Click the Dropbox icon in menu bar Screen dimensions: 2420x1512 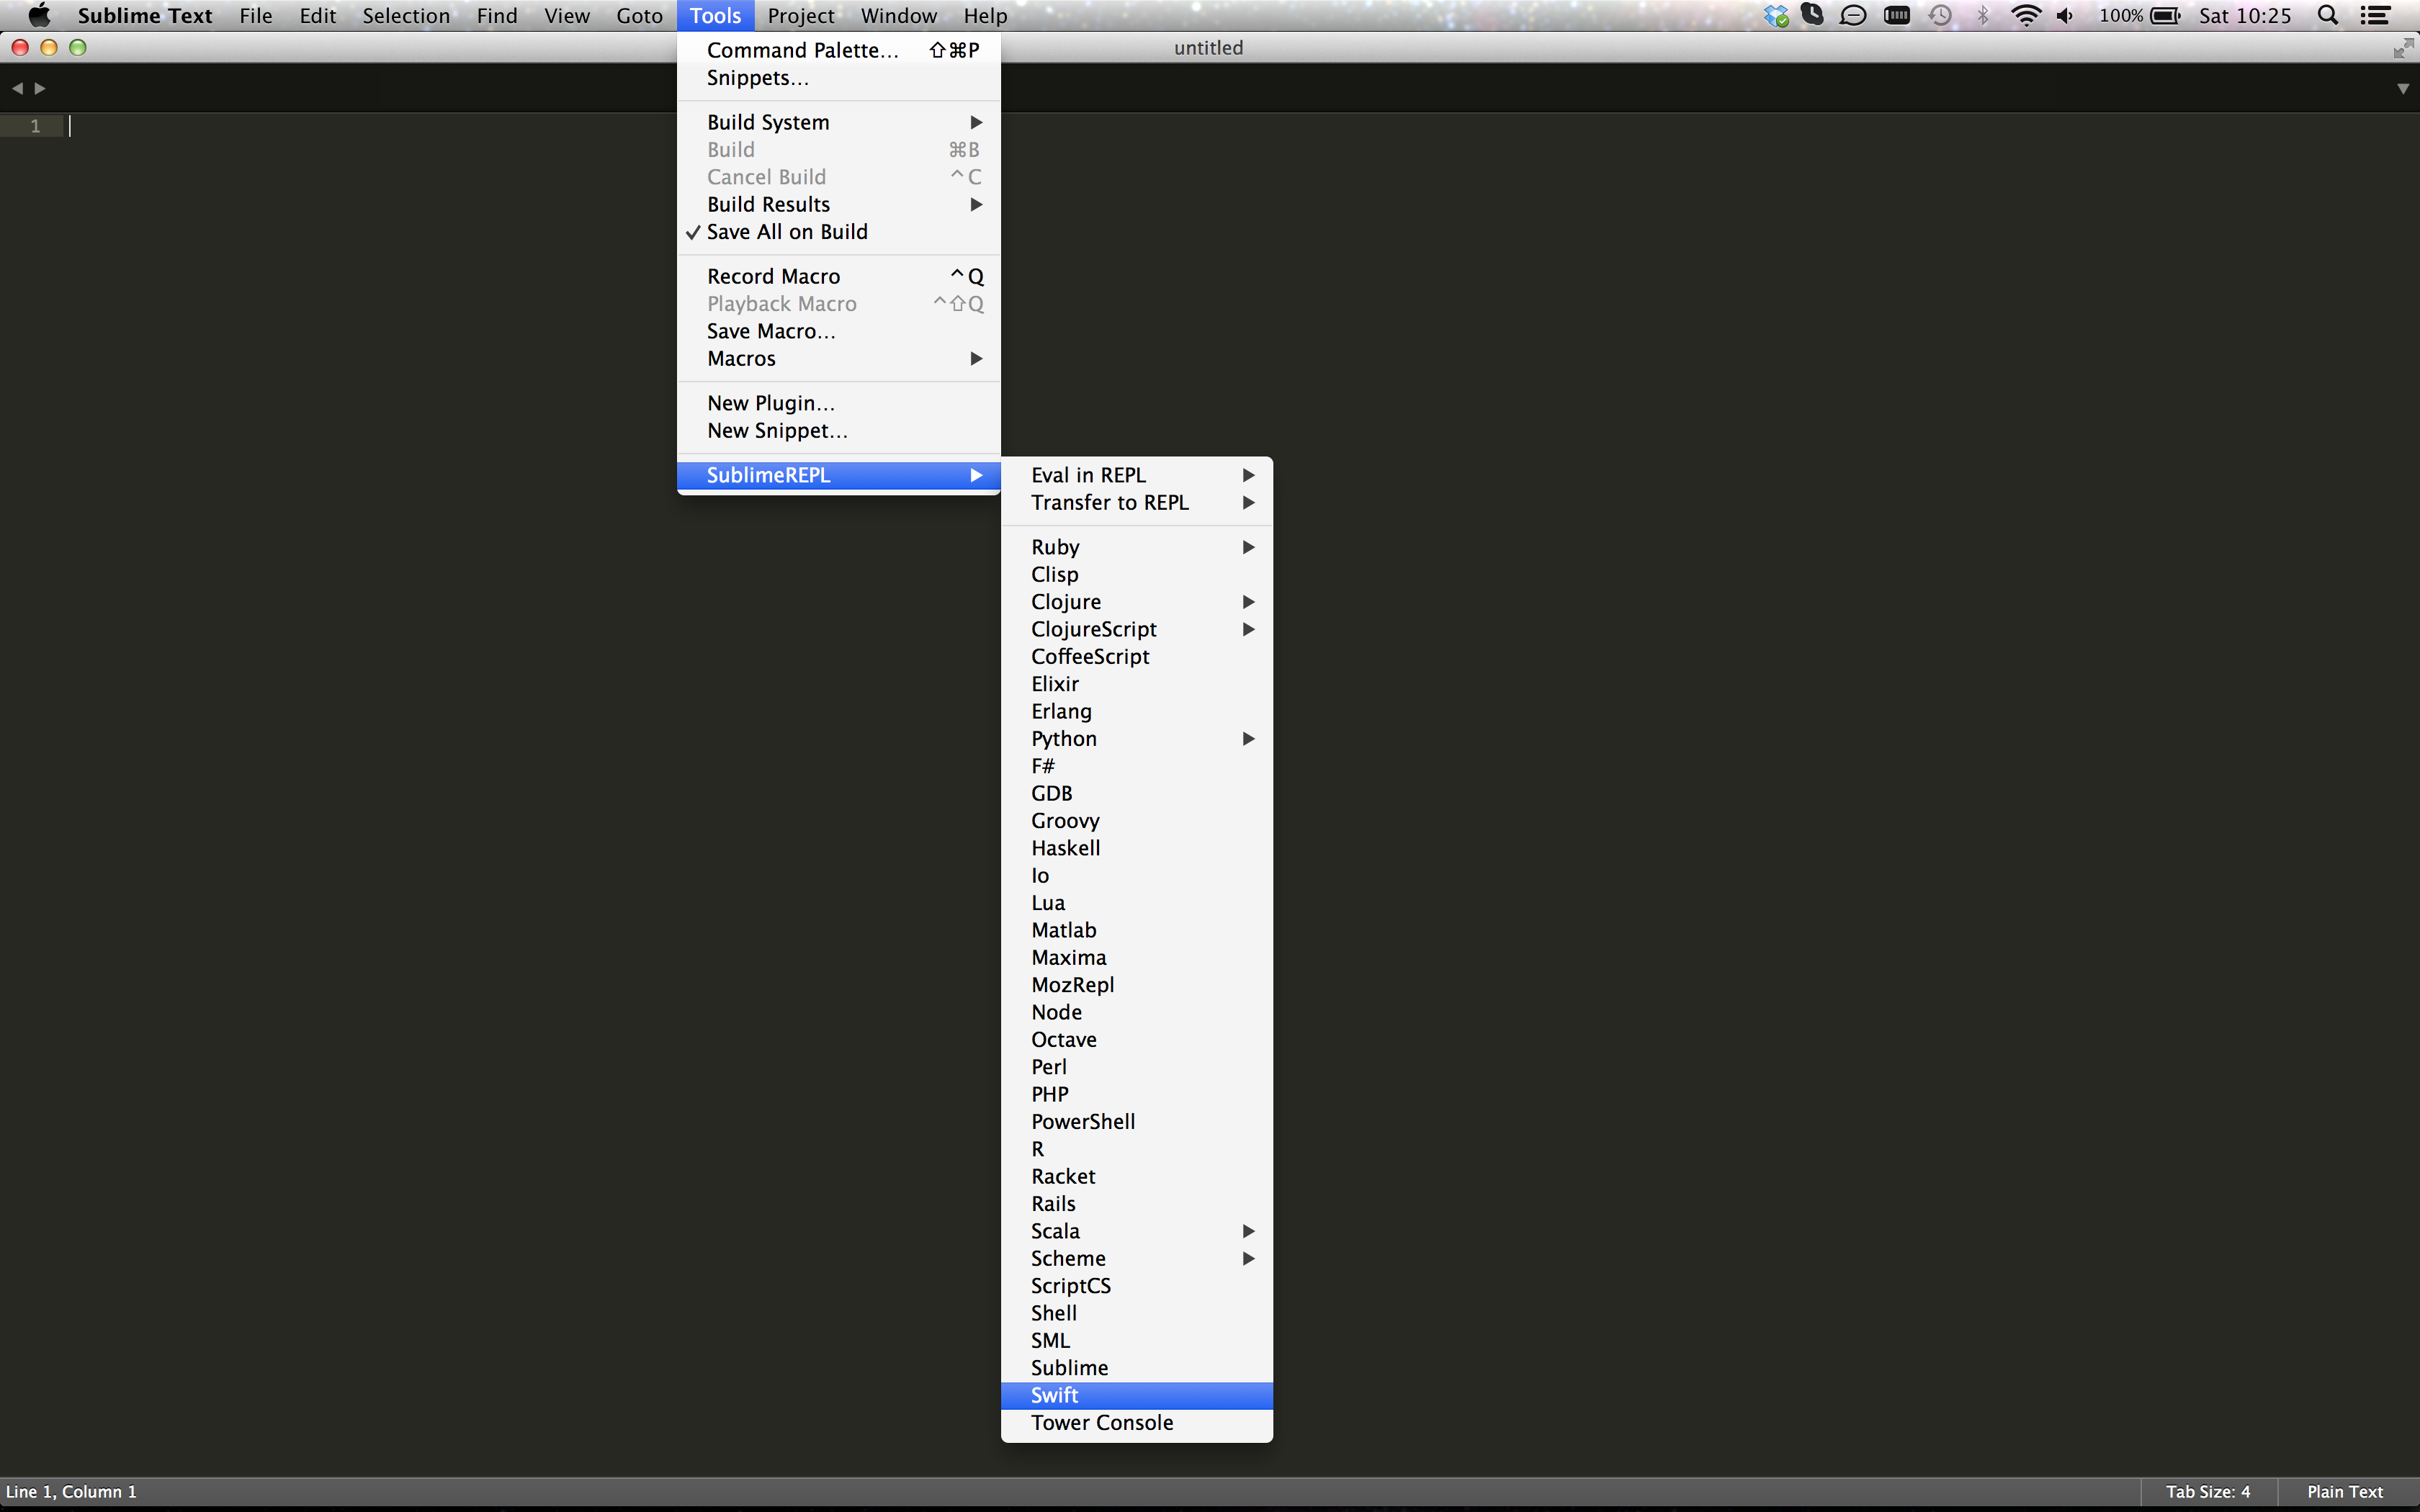tap(1775, 16)
